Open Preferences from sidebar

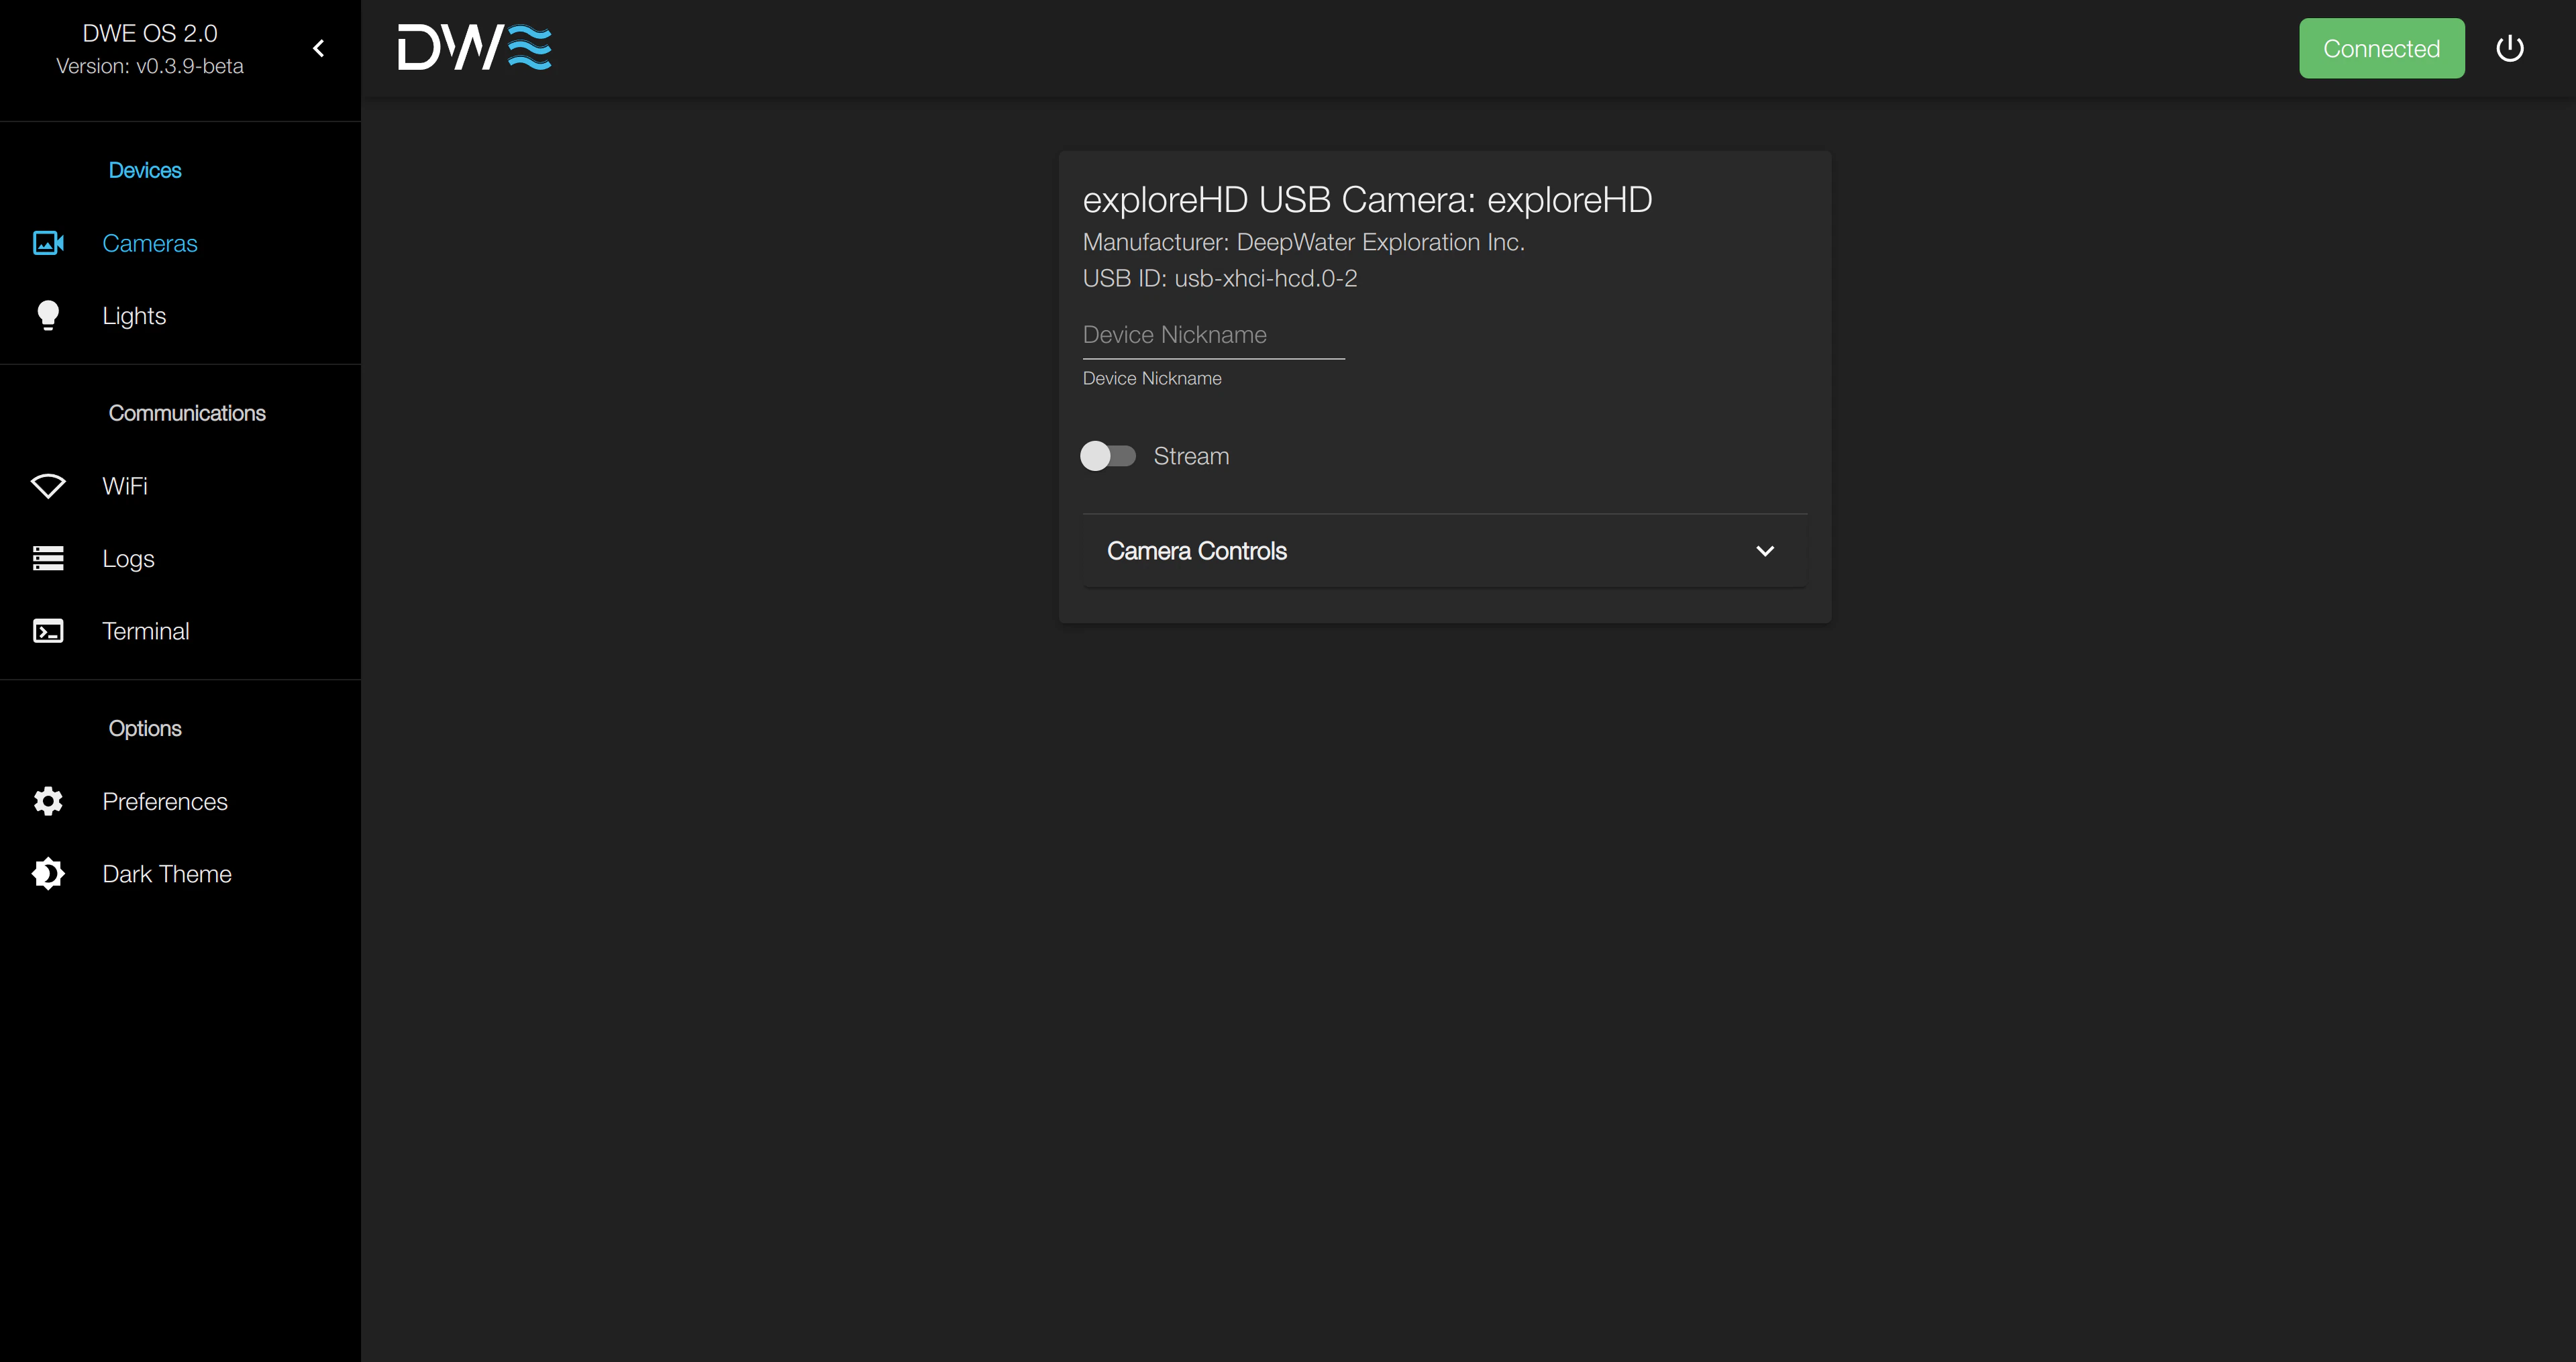point(165,801)
